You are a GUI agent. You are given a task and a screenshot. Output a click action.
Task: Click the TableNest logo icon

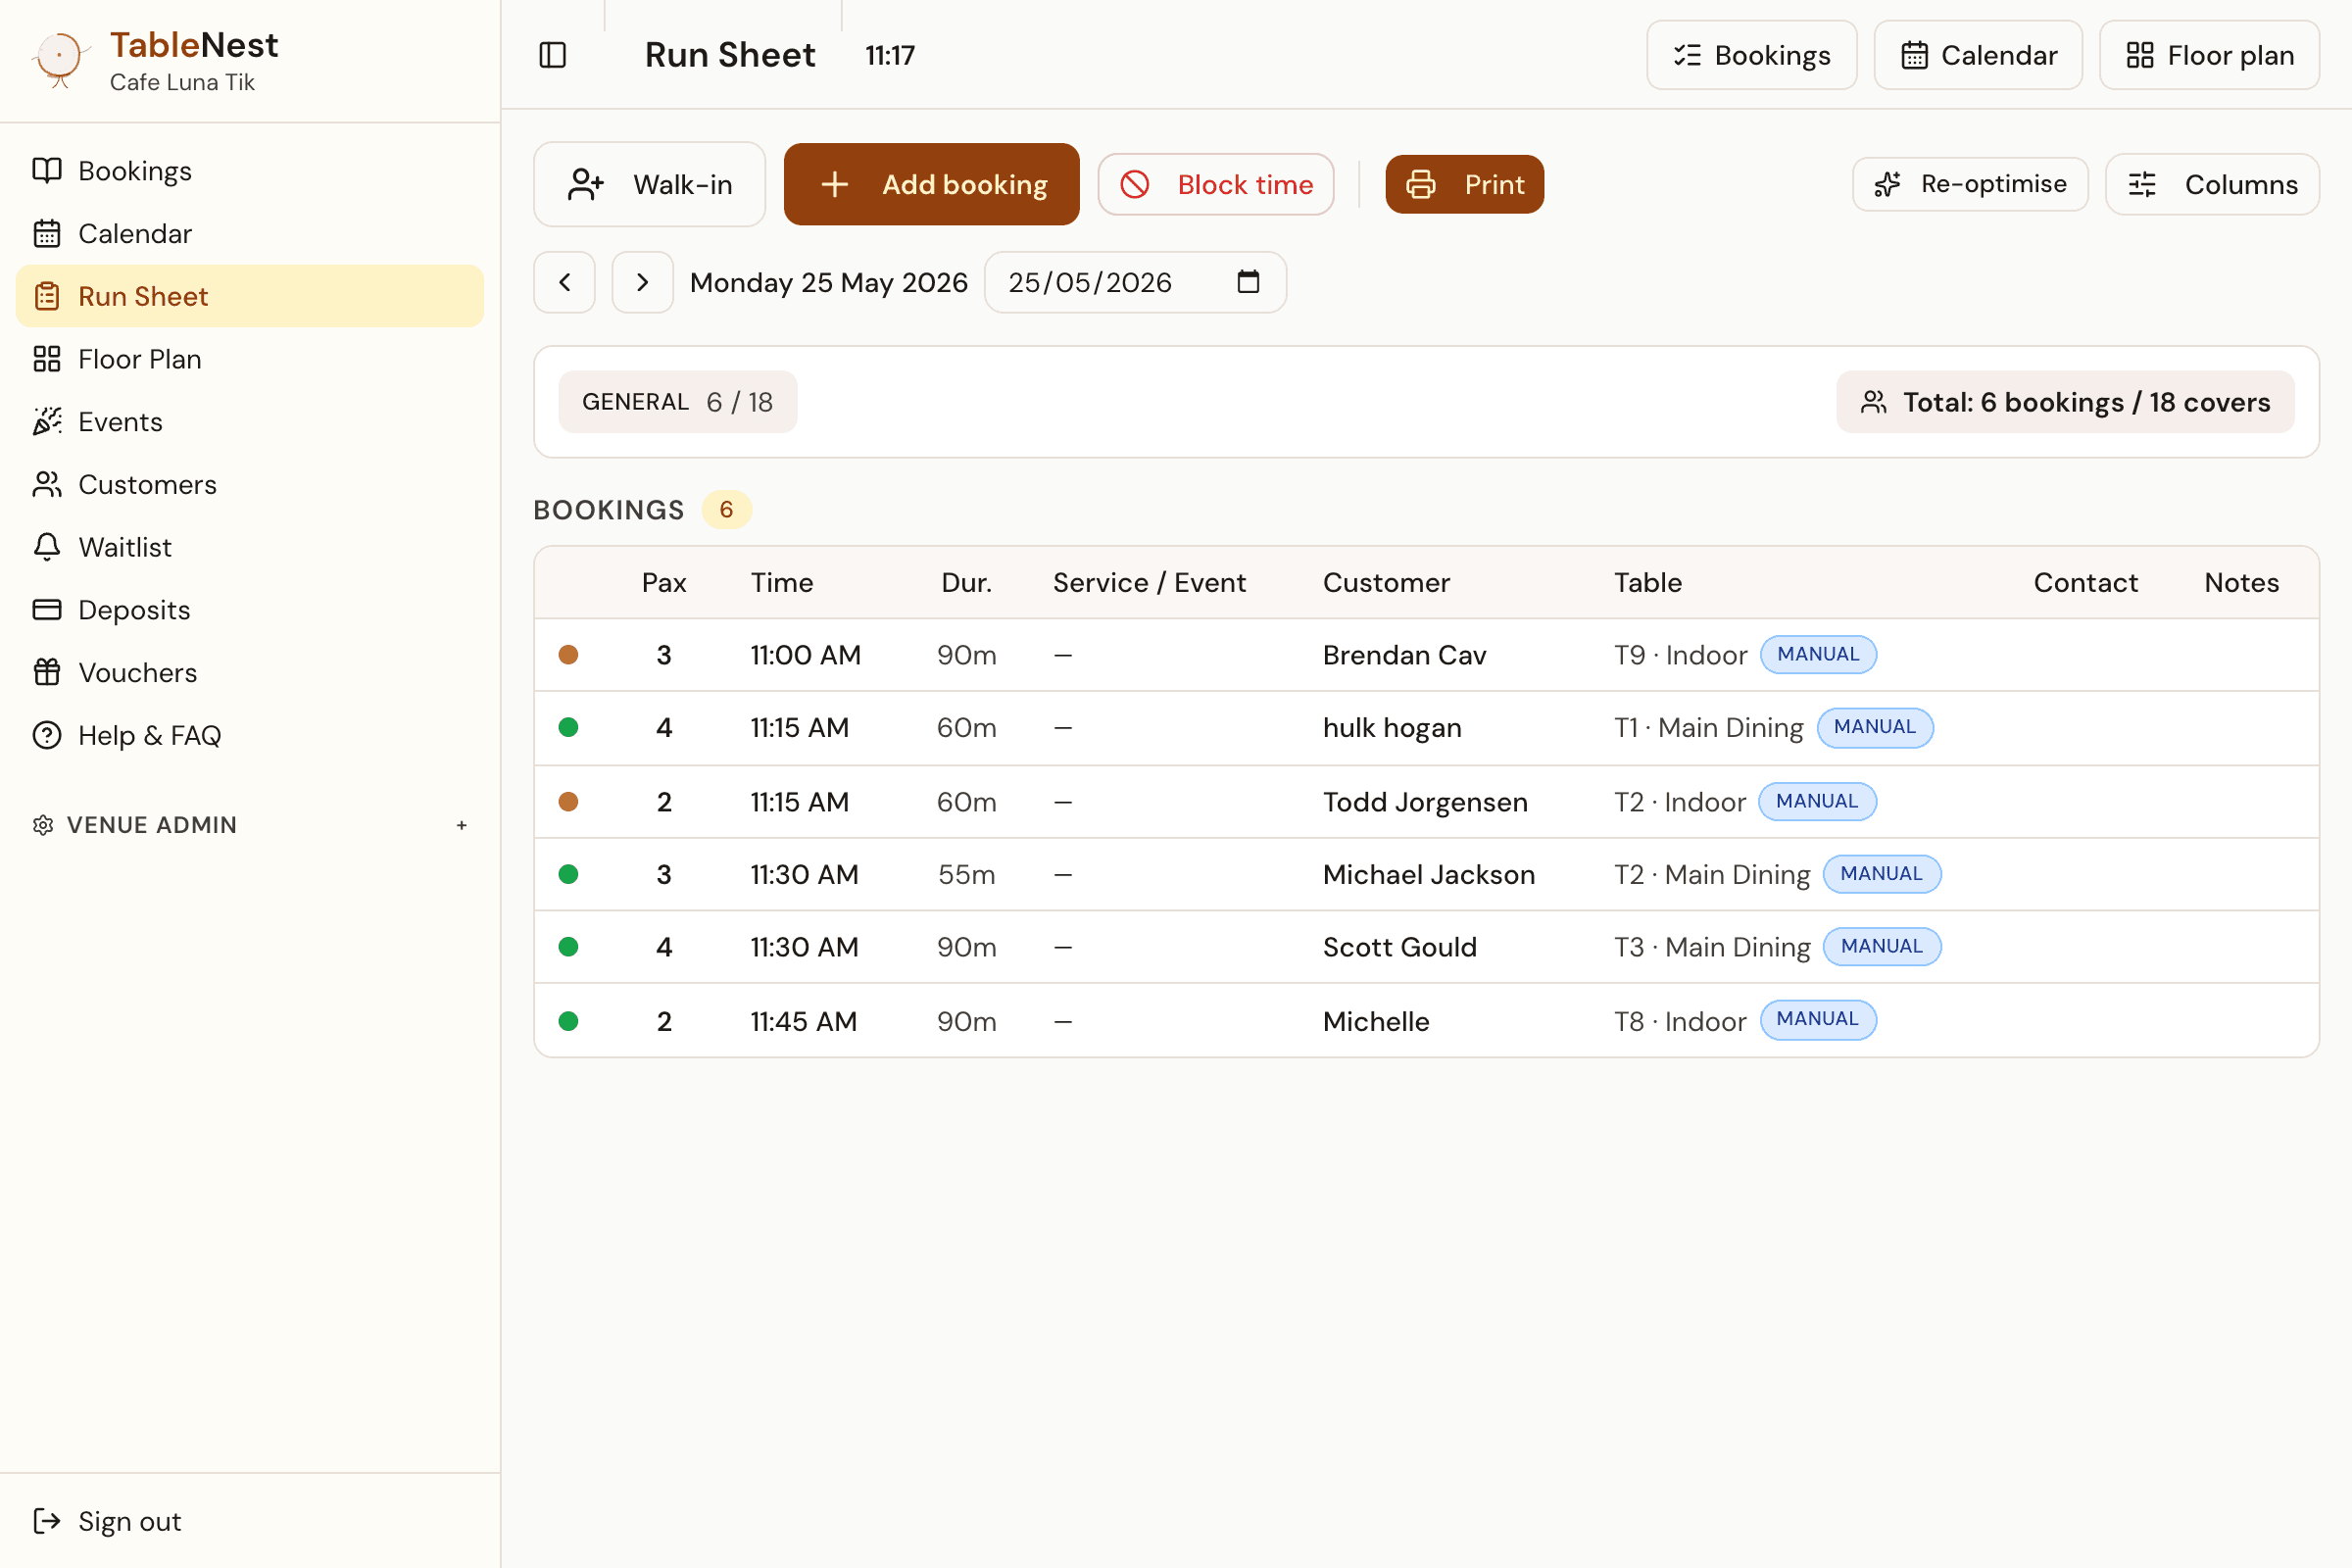60,58
